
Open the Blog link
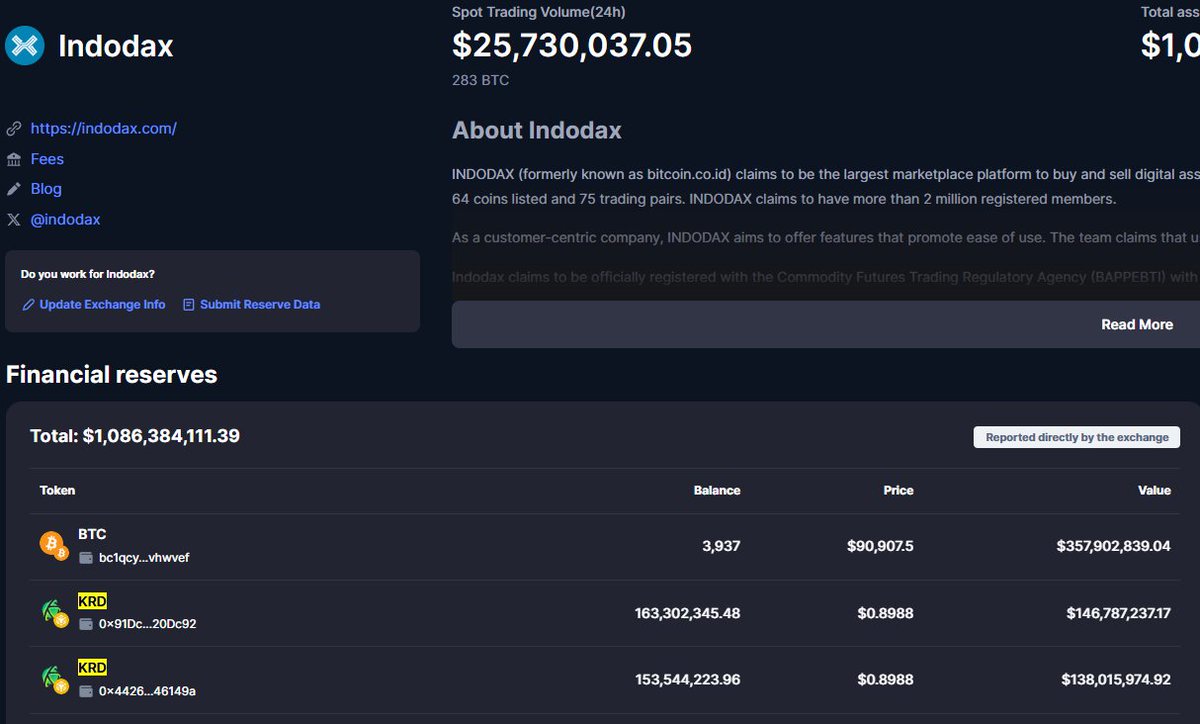pos(46,189)
